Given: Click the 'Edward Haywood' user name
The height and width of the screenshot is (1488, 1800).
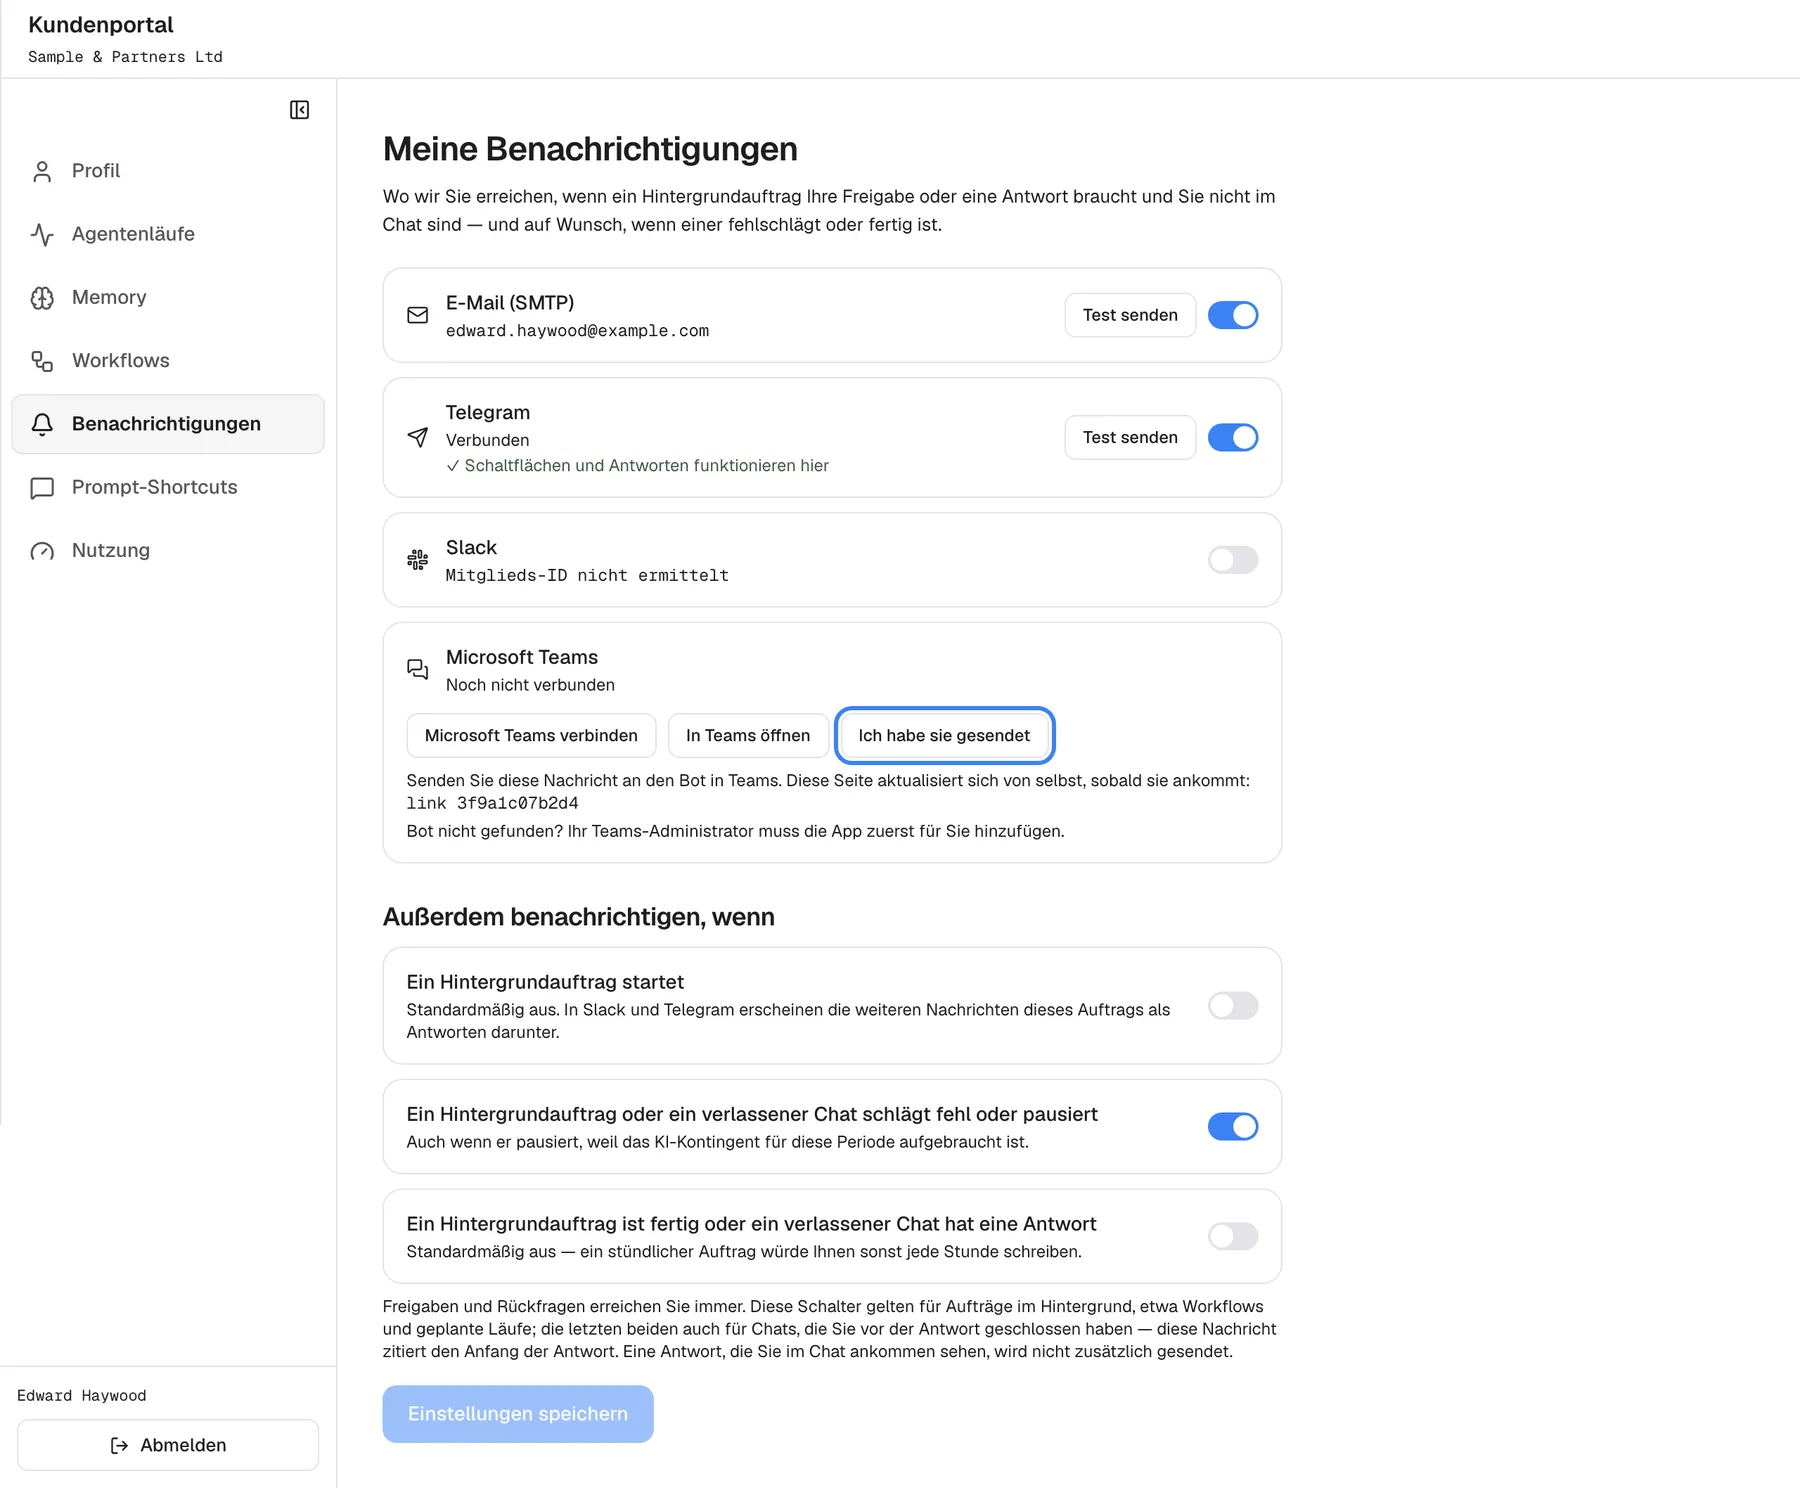Looking at the screenshot, I should pos(82,1396).
